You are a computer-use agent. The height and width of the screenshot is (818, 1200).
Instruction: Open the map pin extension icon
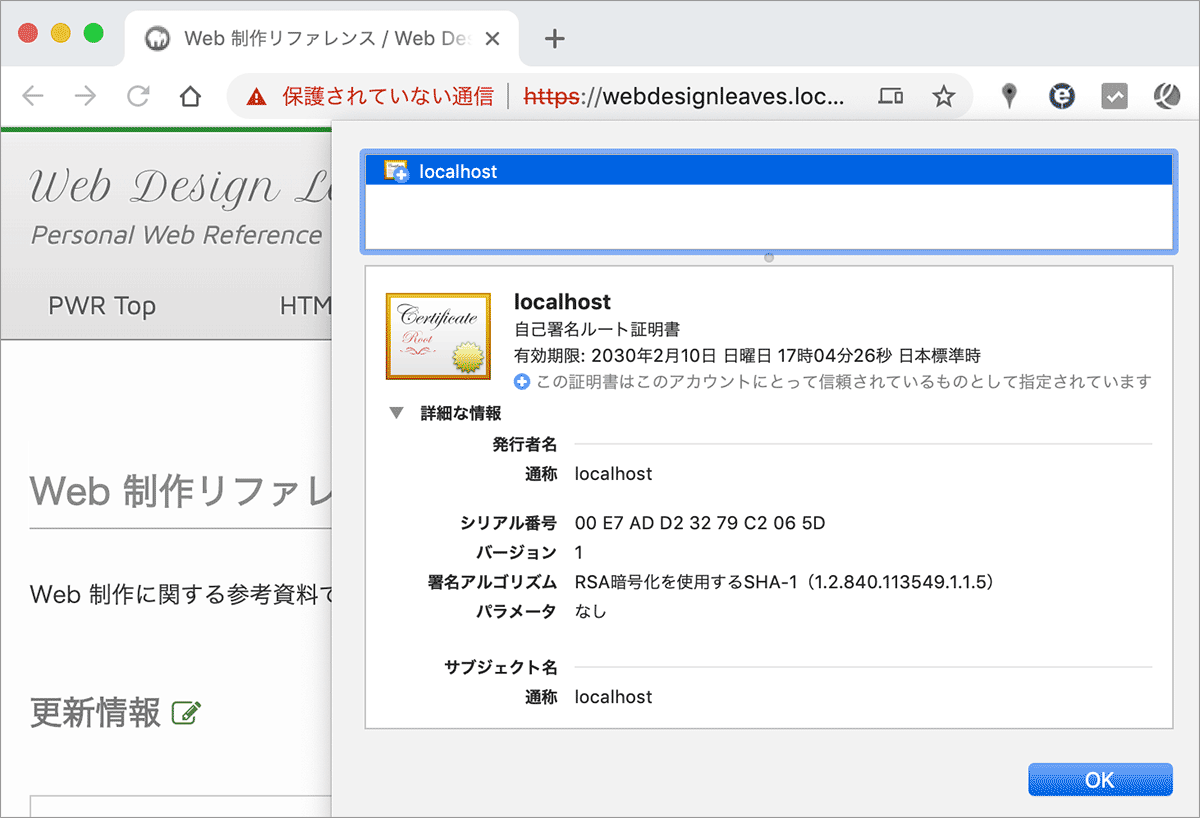coord(1010,96)
